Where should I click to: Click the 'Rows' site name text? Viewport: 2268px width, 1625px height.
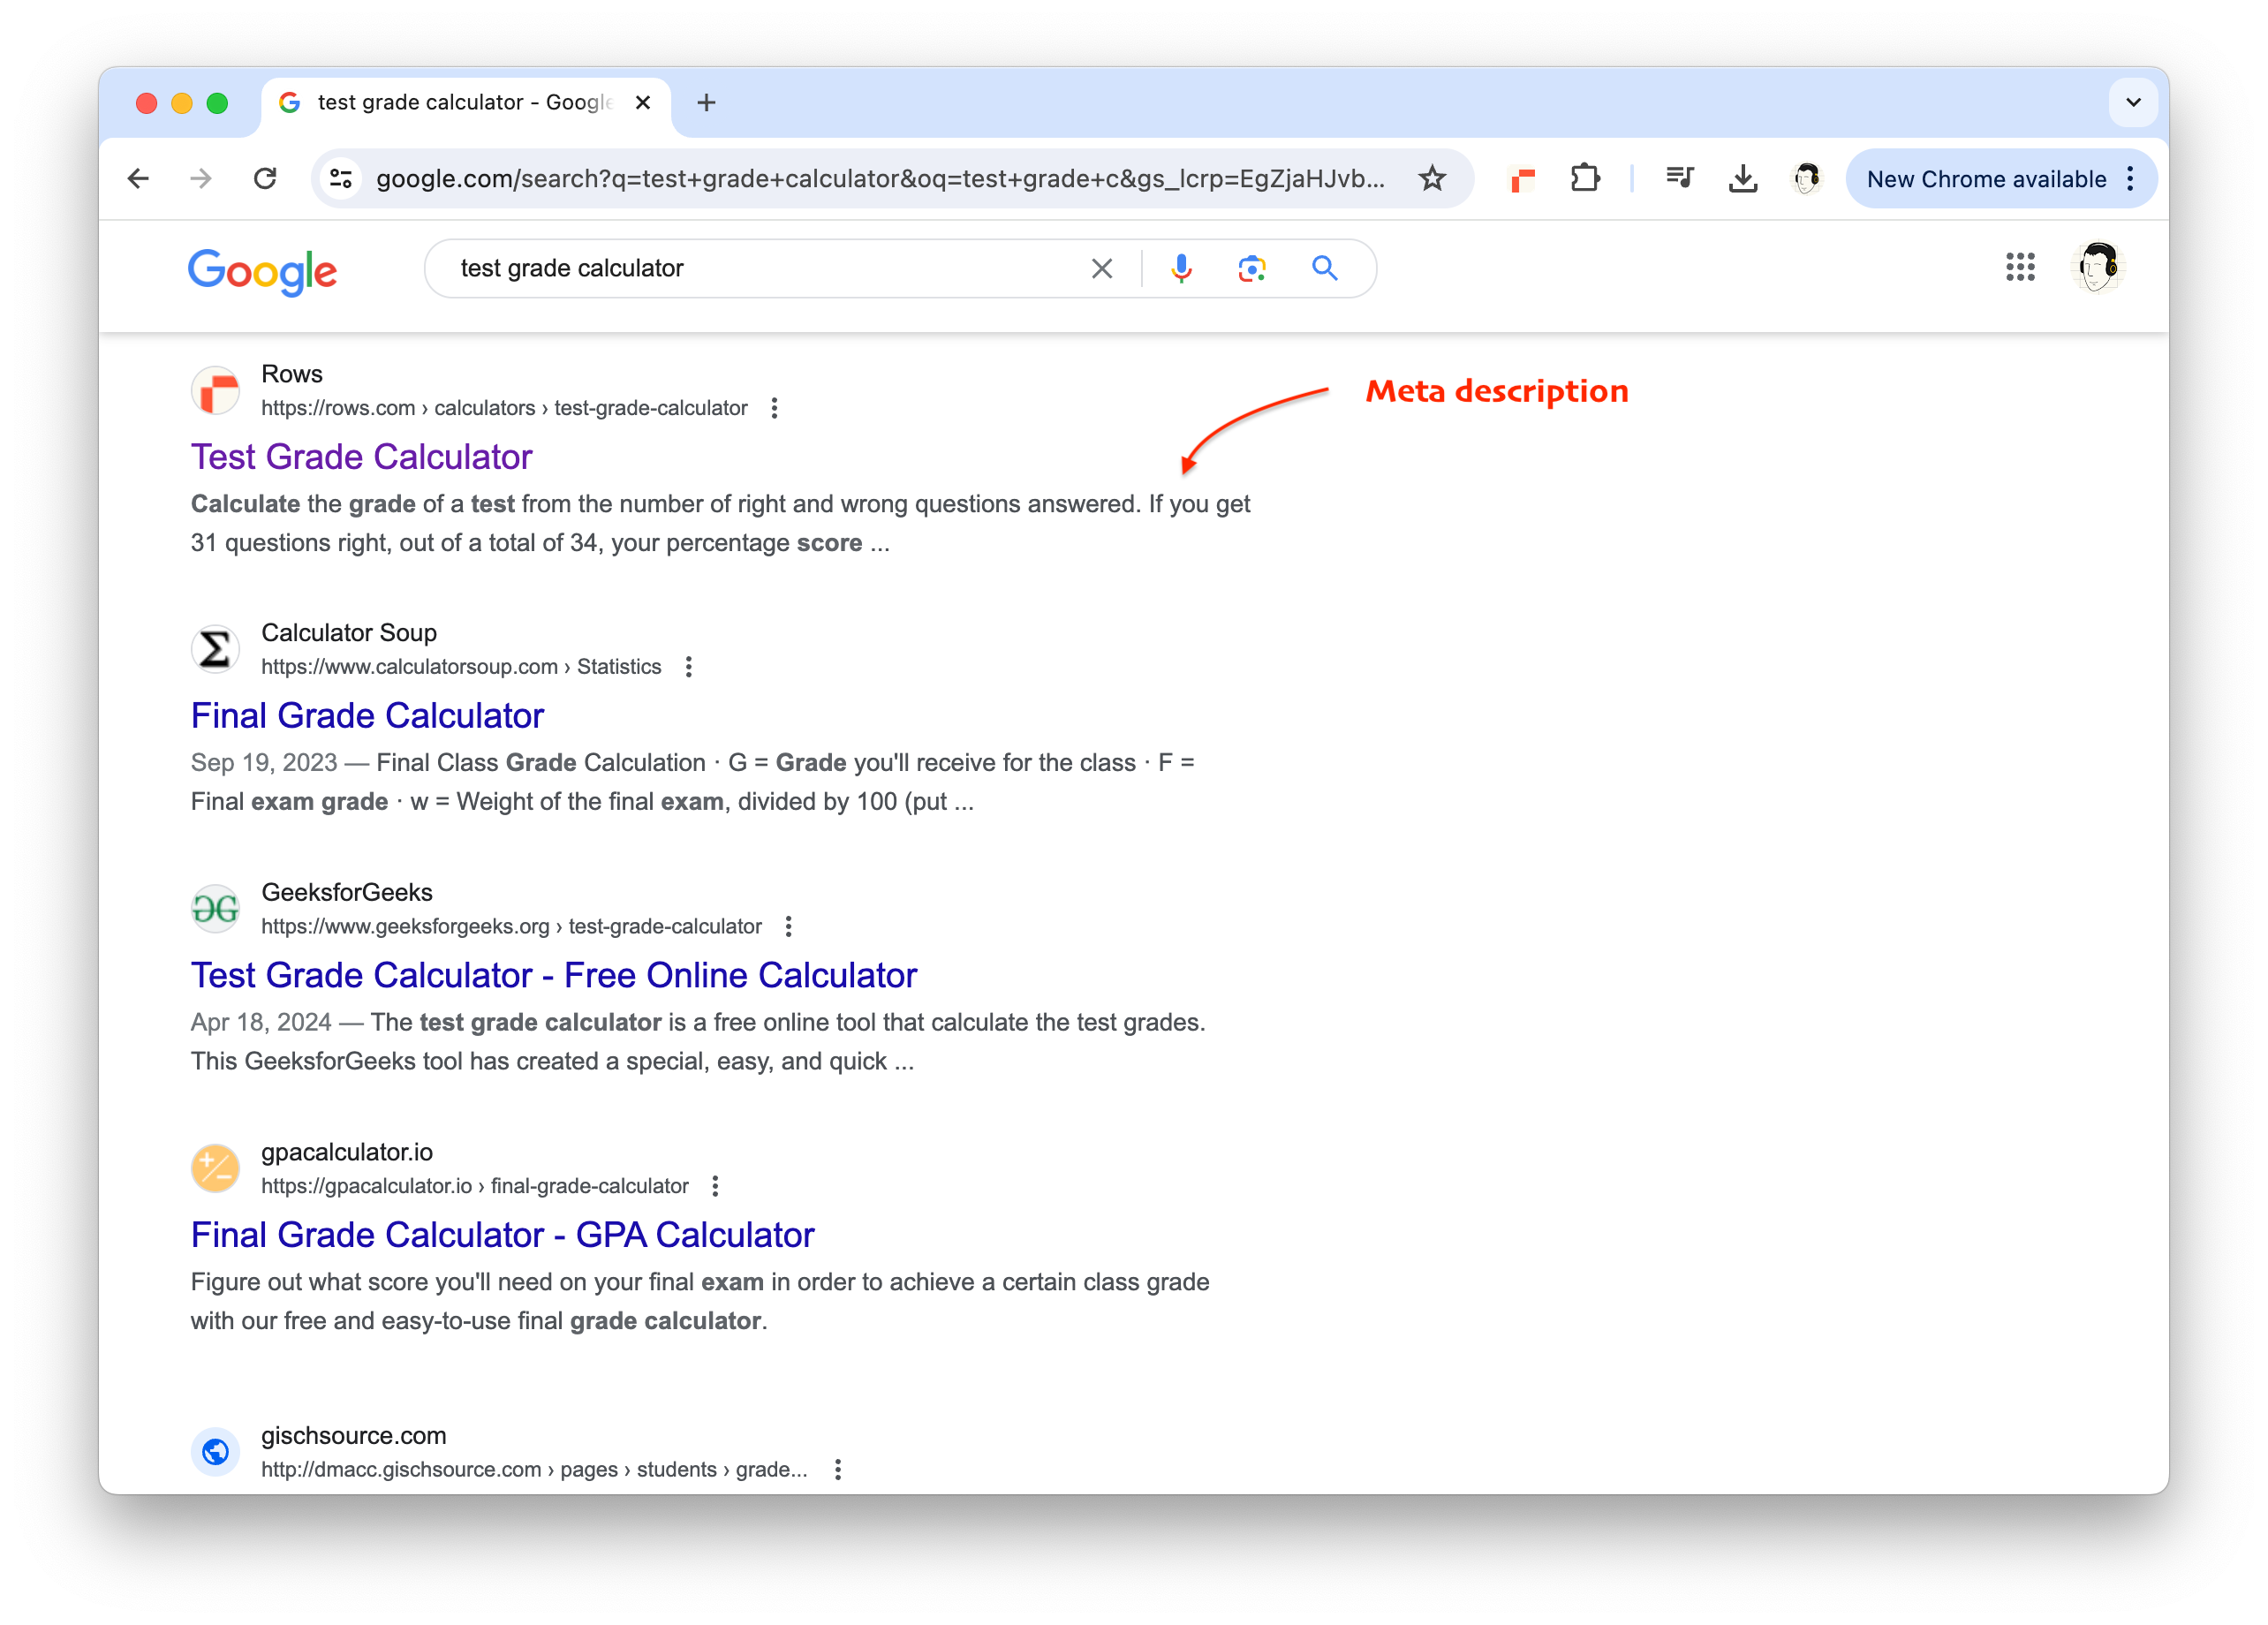pyautogui.click(x=292, y=374)
